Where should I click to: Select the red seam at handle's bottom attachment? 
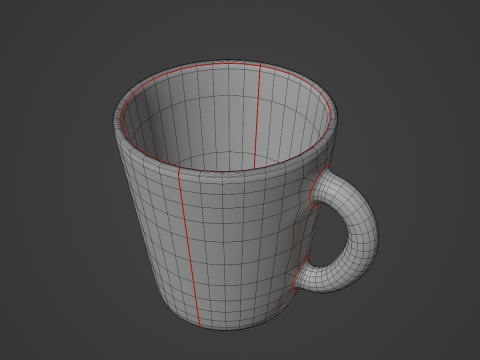(300, 274)
